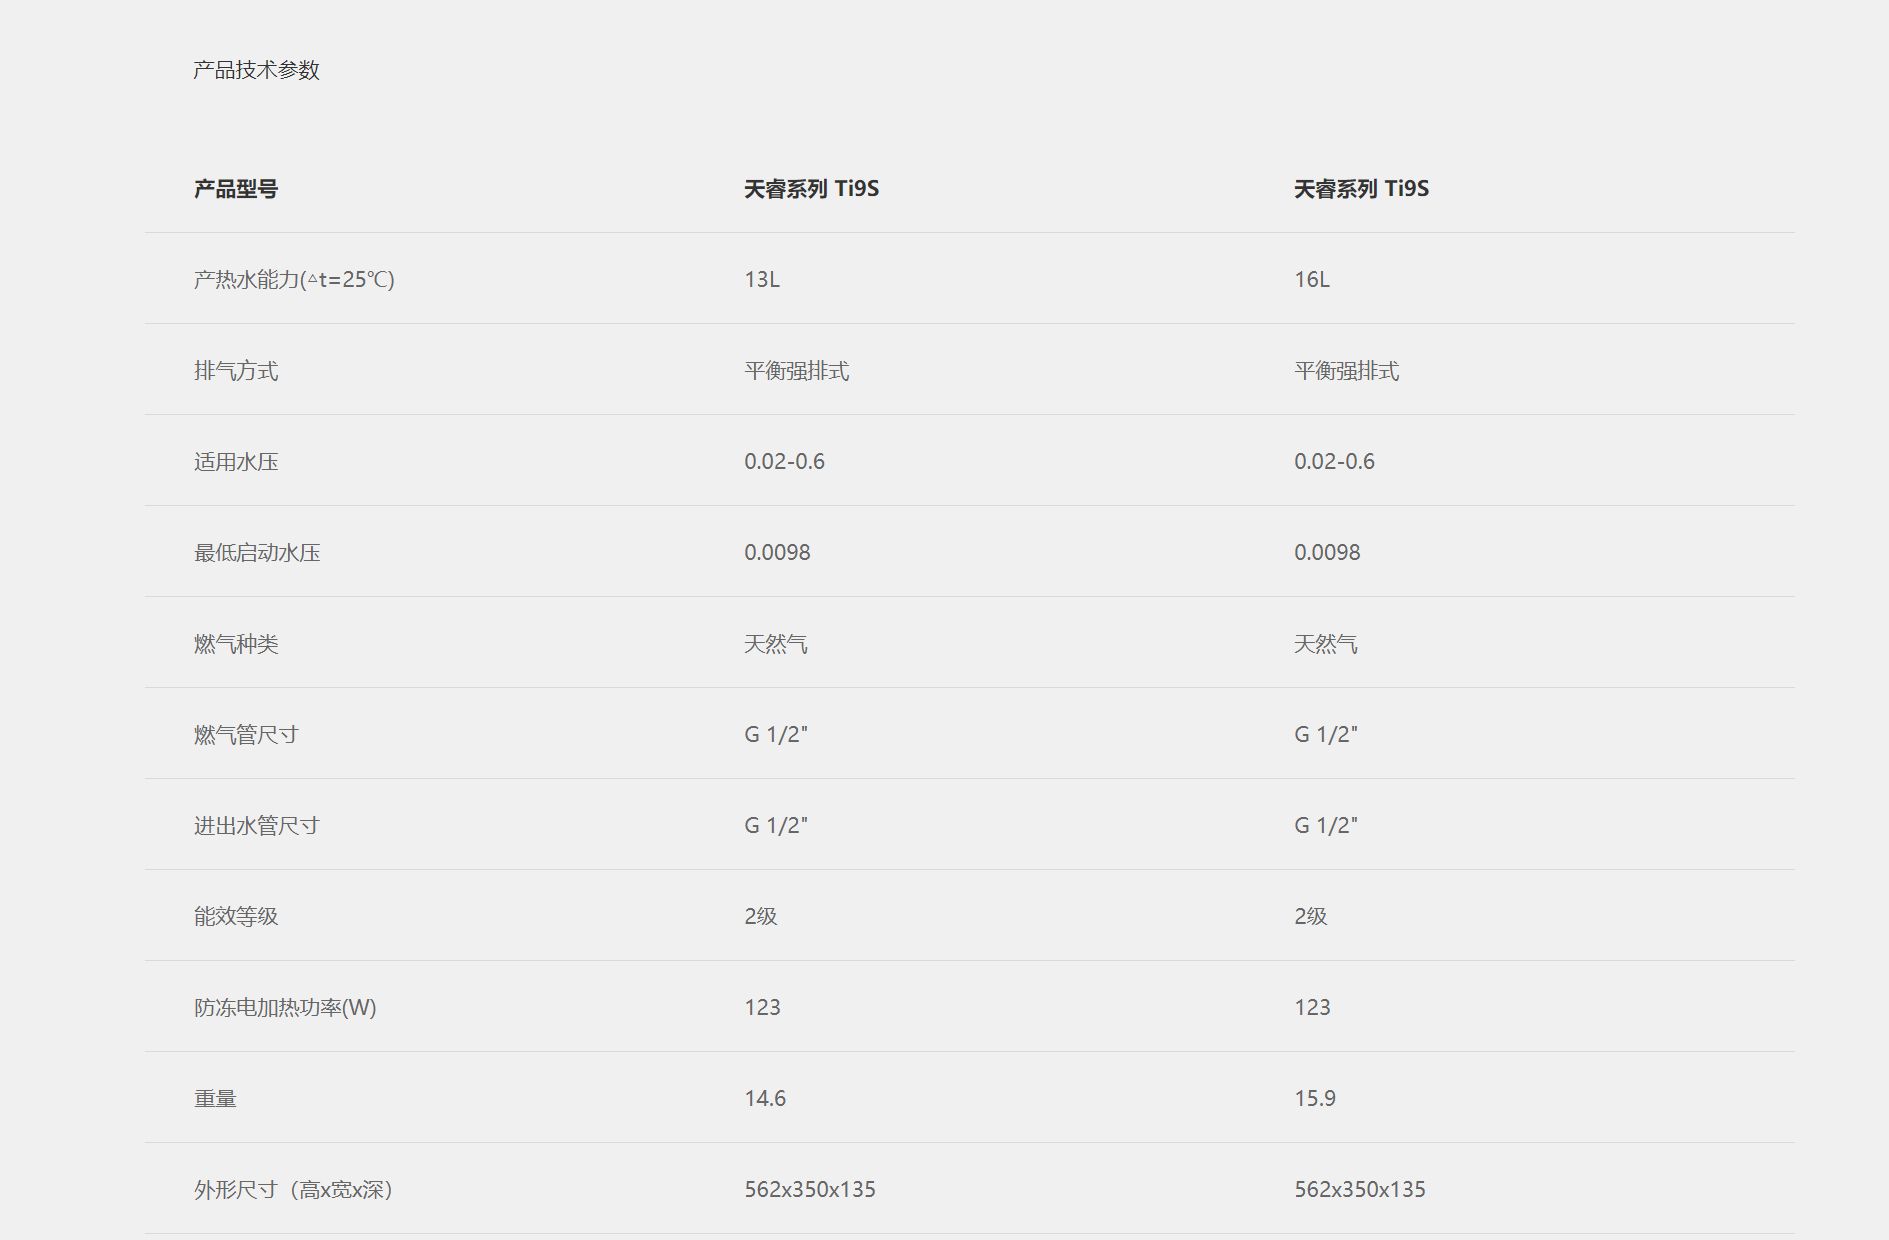Click the 燃气种类 row label
Viewport: 1889px width, 1240px height.
(236, 644)
